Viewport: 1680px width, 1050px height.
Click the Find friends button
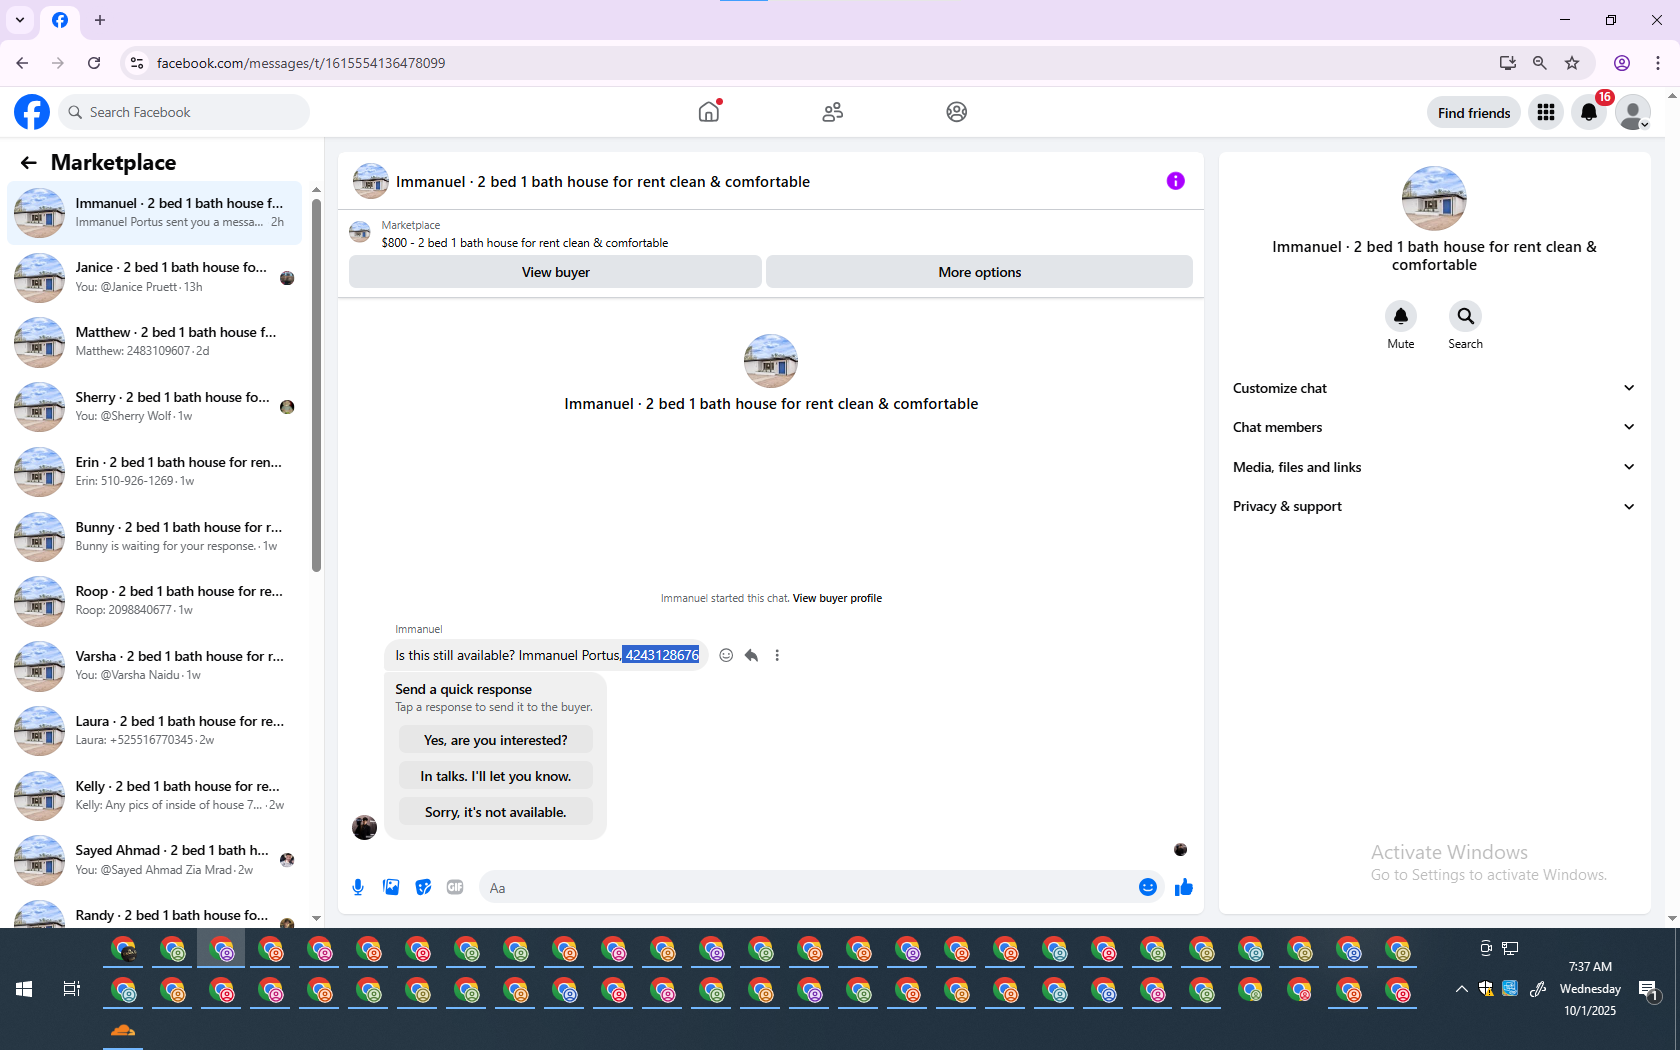pyautogui.click(x=1474, y=113)
